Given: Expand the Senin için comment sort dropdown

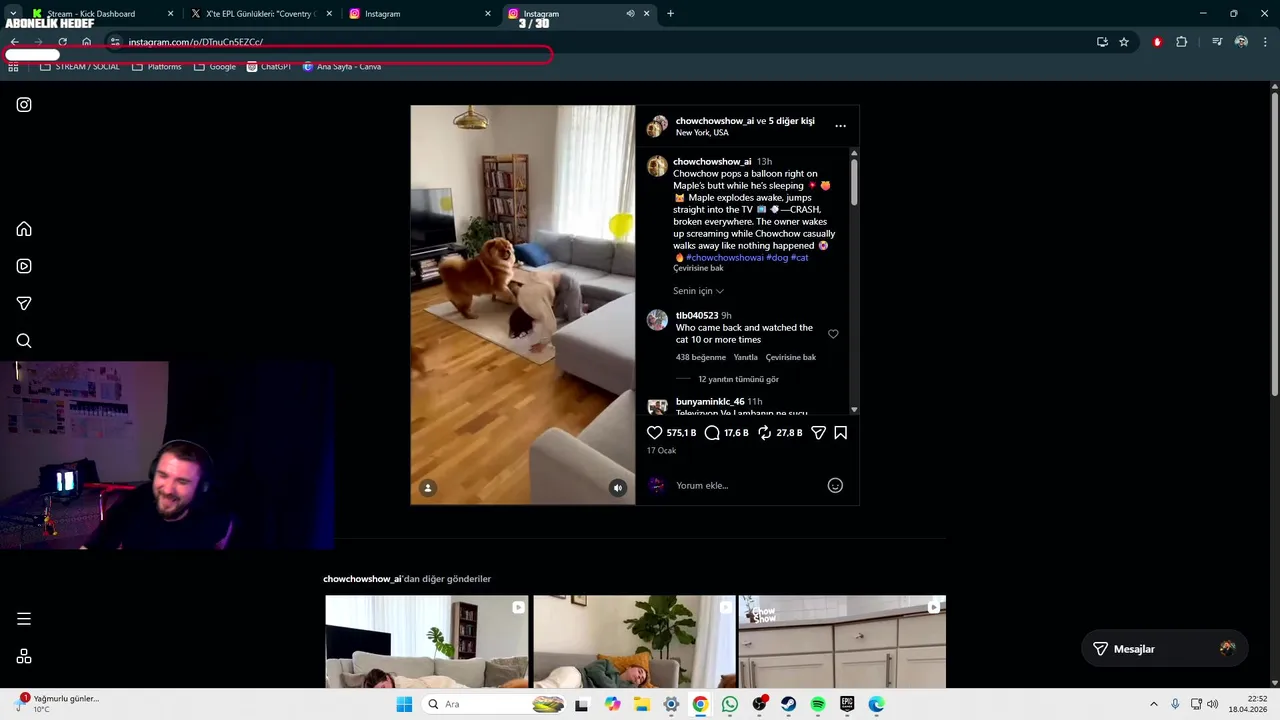Looking at the screenshot, I should [x=698, y=291].
